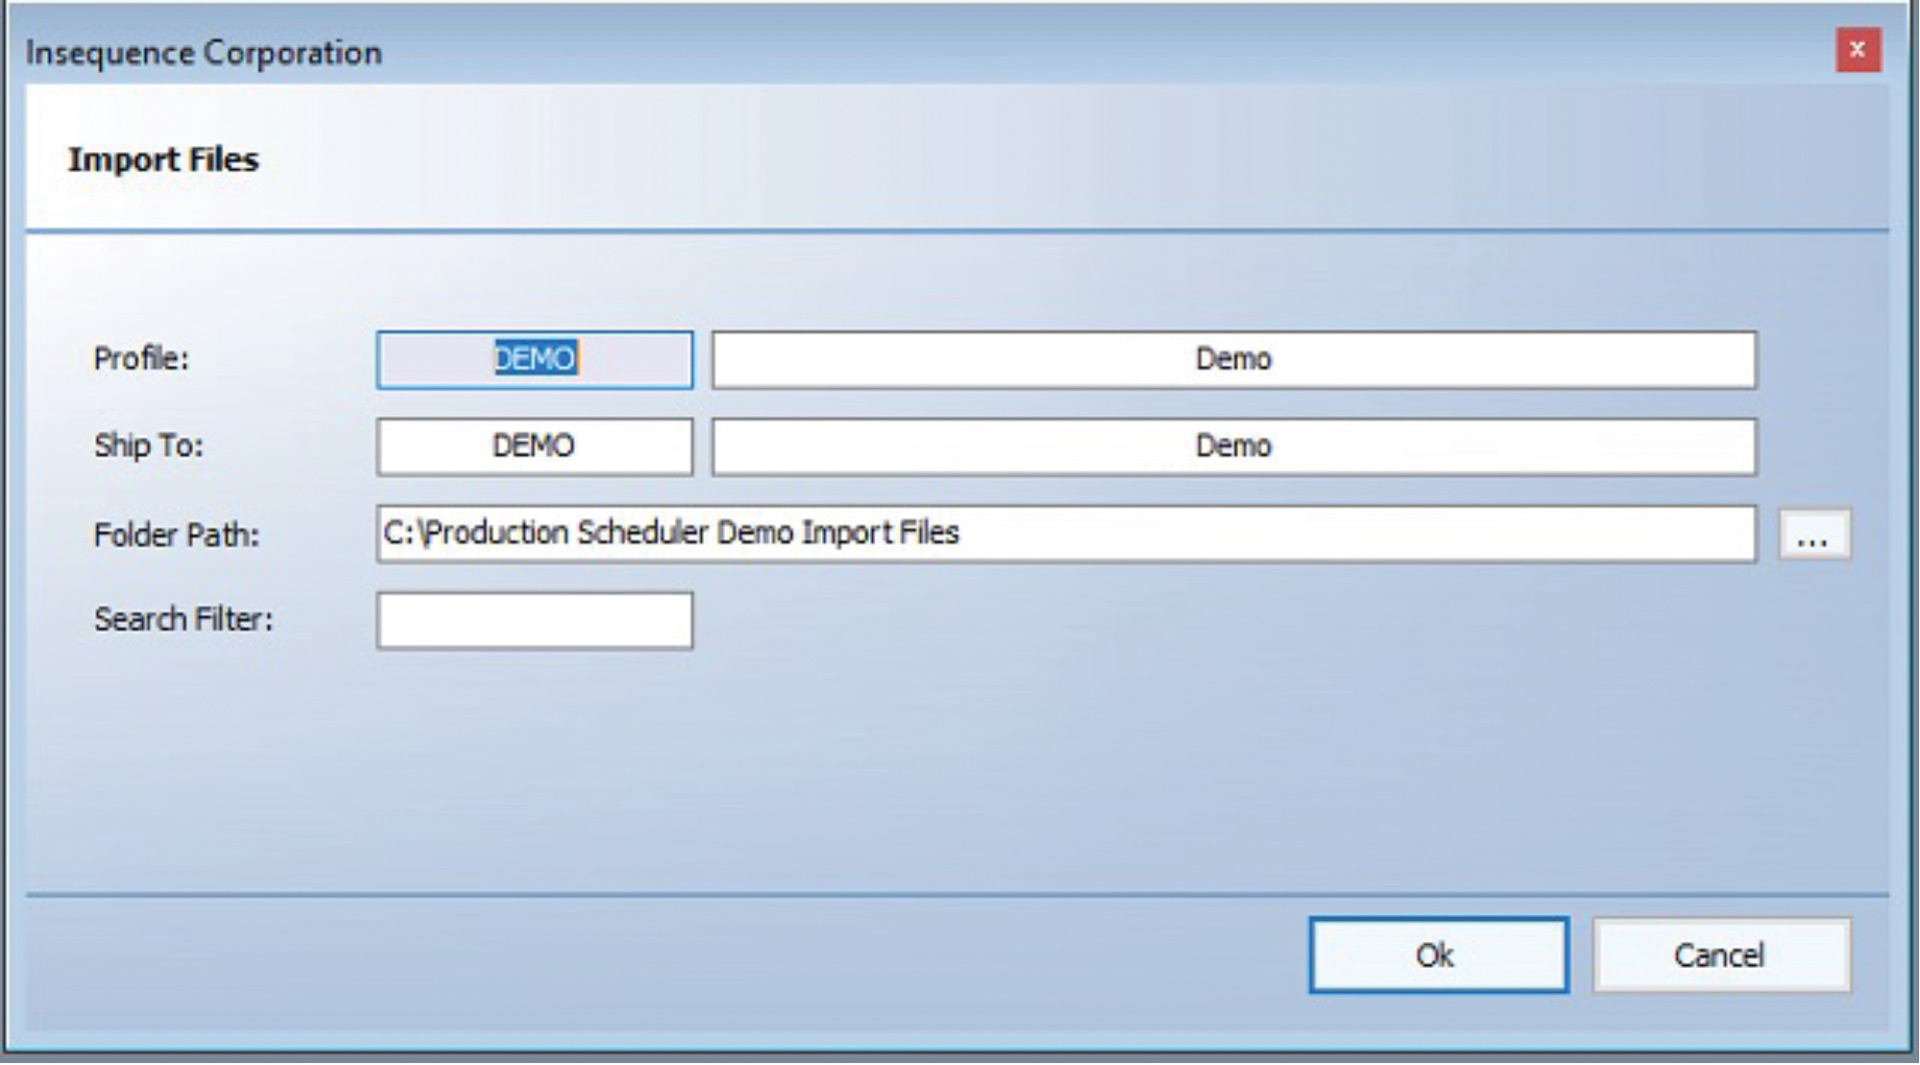Click the Import Files heading
The width and height of the screenshot is (1920, 1065).
pyautogui.click(x=163, y=160)
